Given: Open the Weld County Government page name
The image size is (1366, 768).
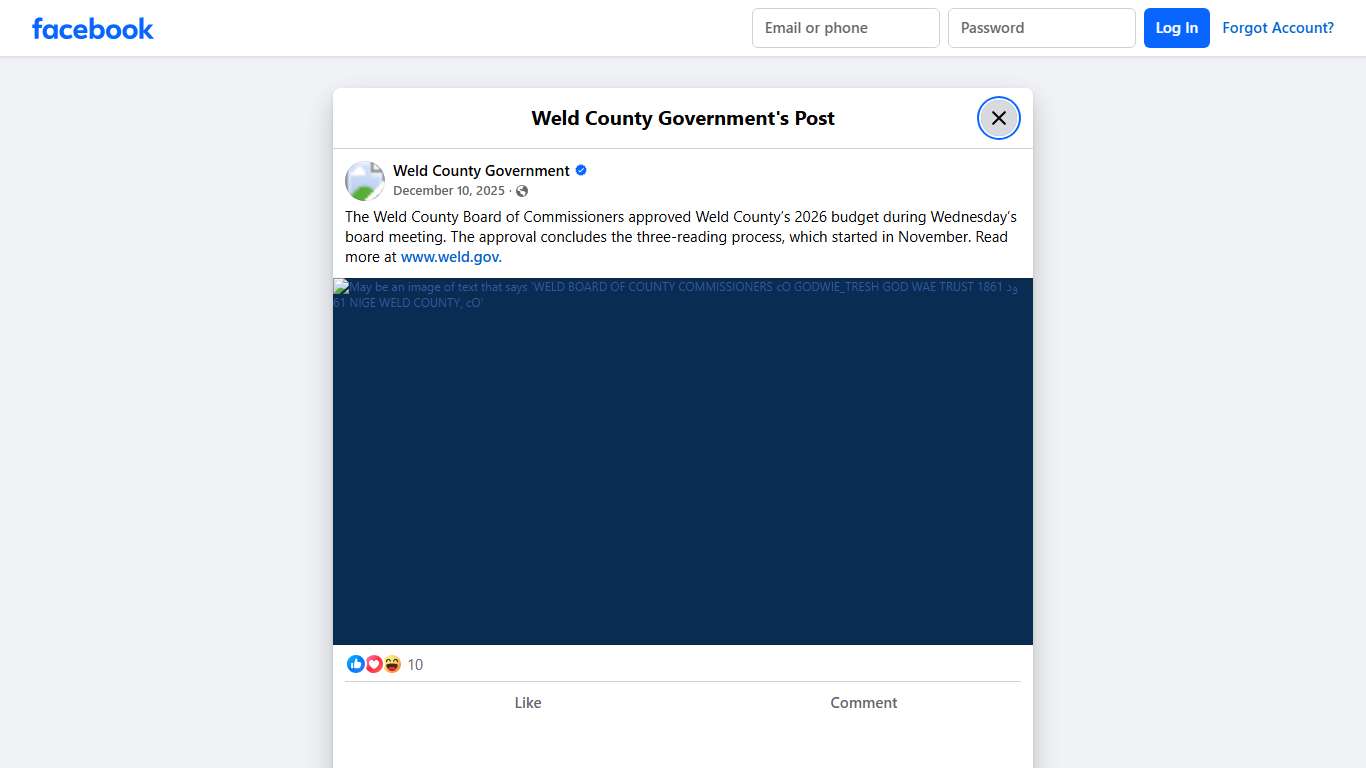Looking at the screenshot, I should coord(481,170).
